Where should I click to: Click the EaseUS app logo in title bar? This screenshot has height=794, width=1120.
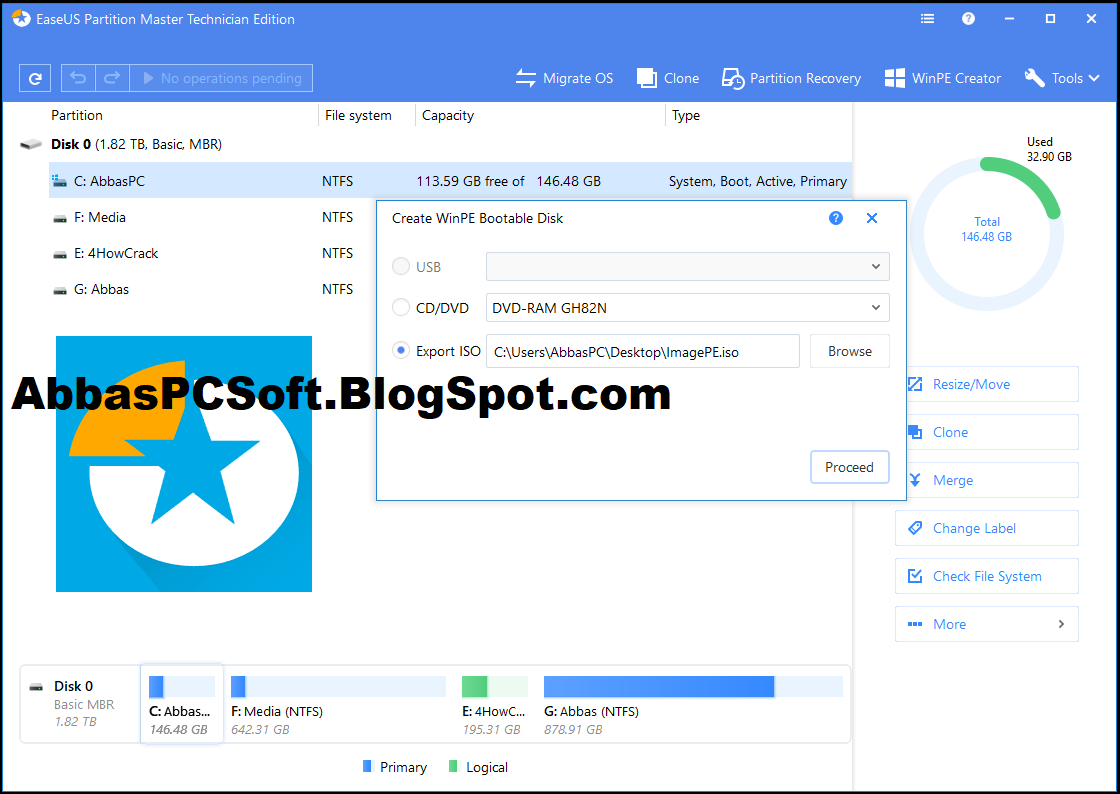click(21, 19)
